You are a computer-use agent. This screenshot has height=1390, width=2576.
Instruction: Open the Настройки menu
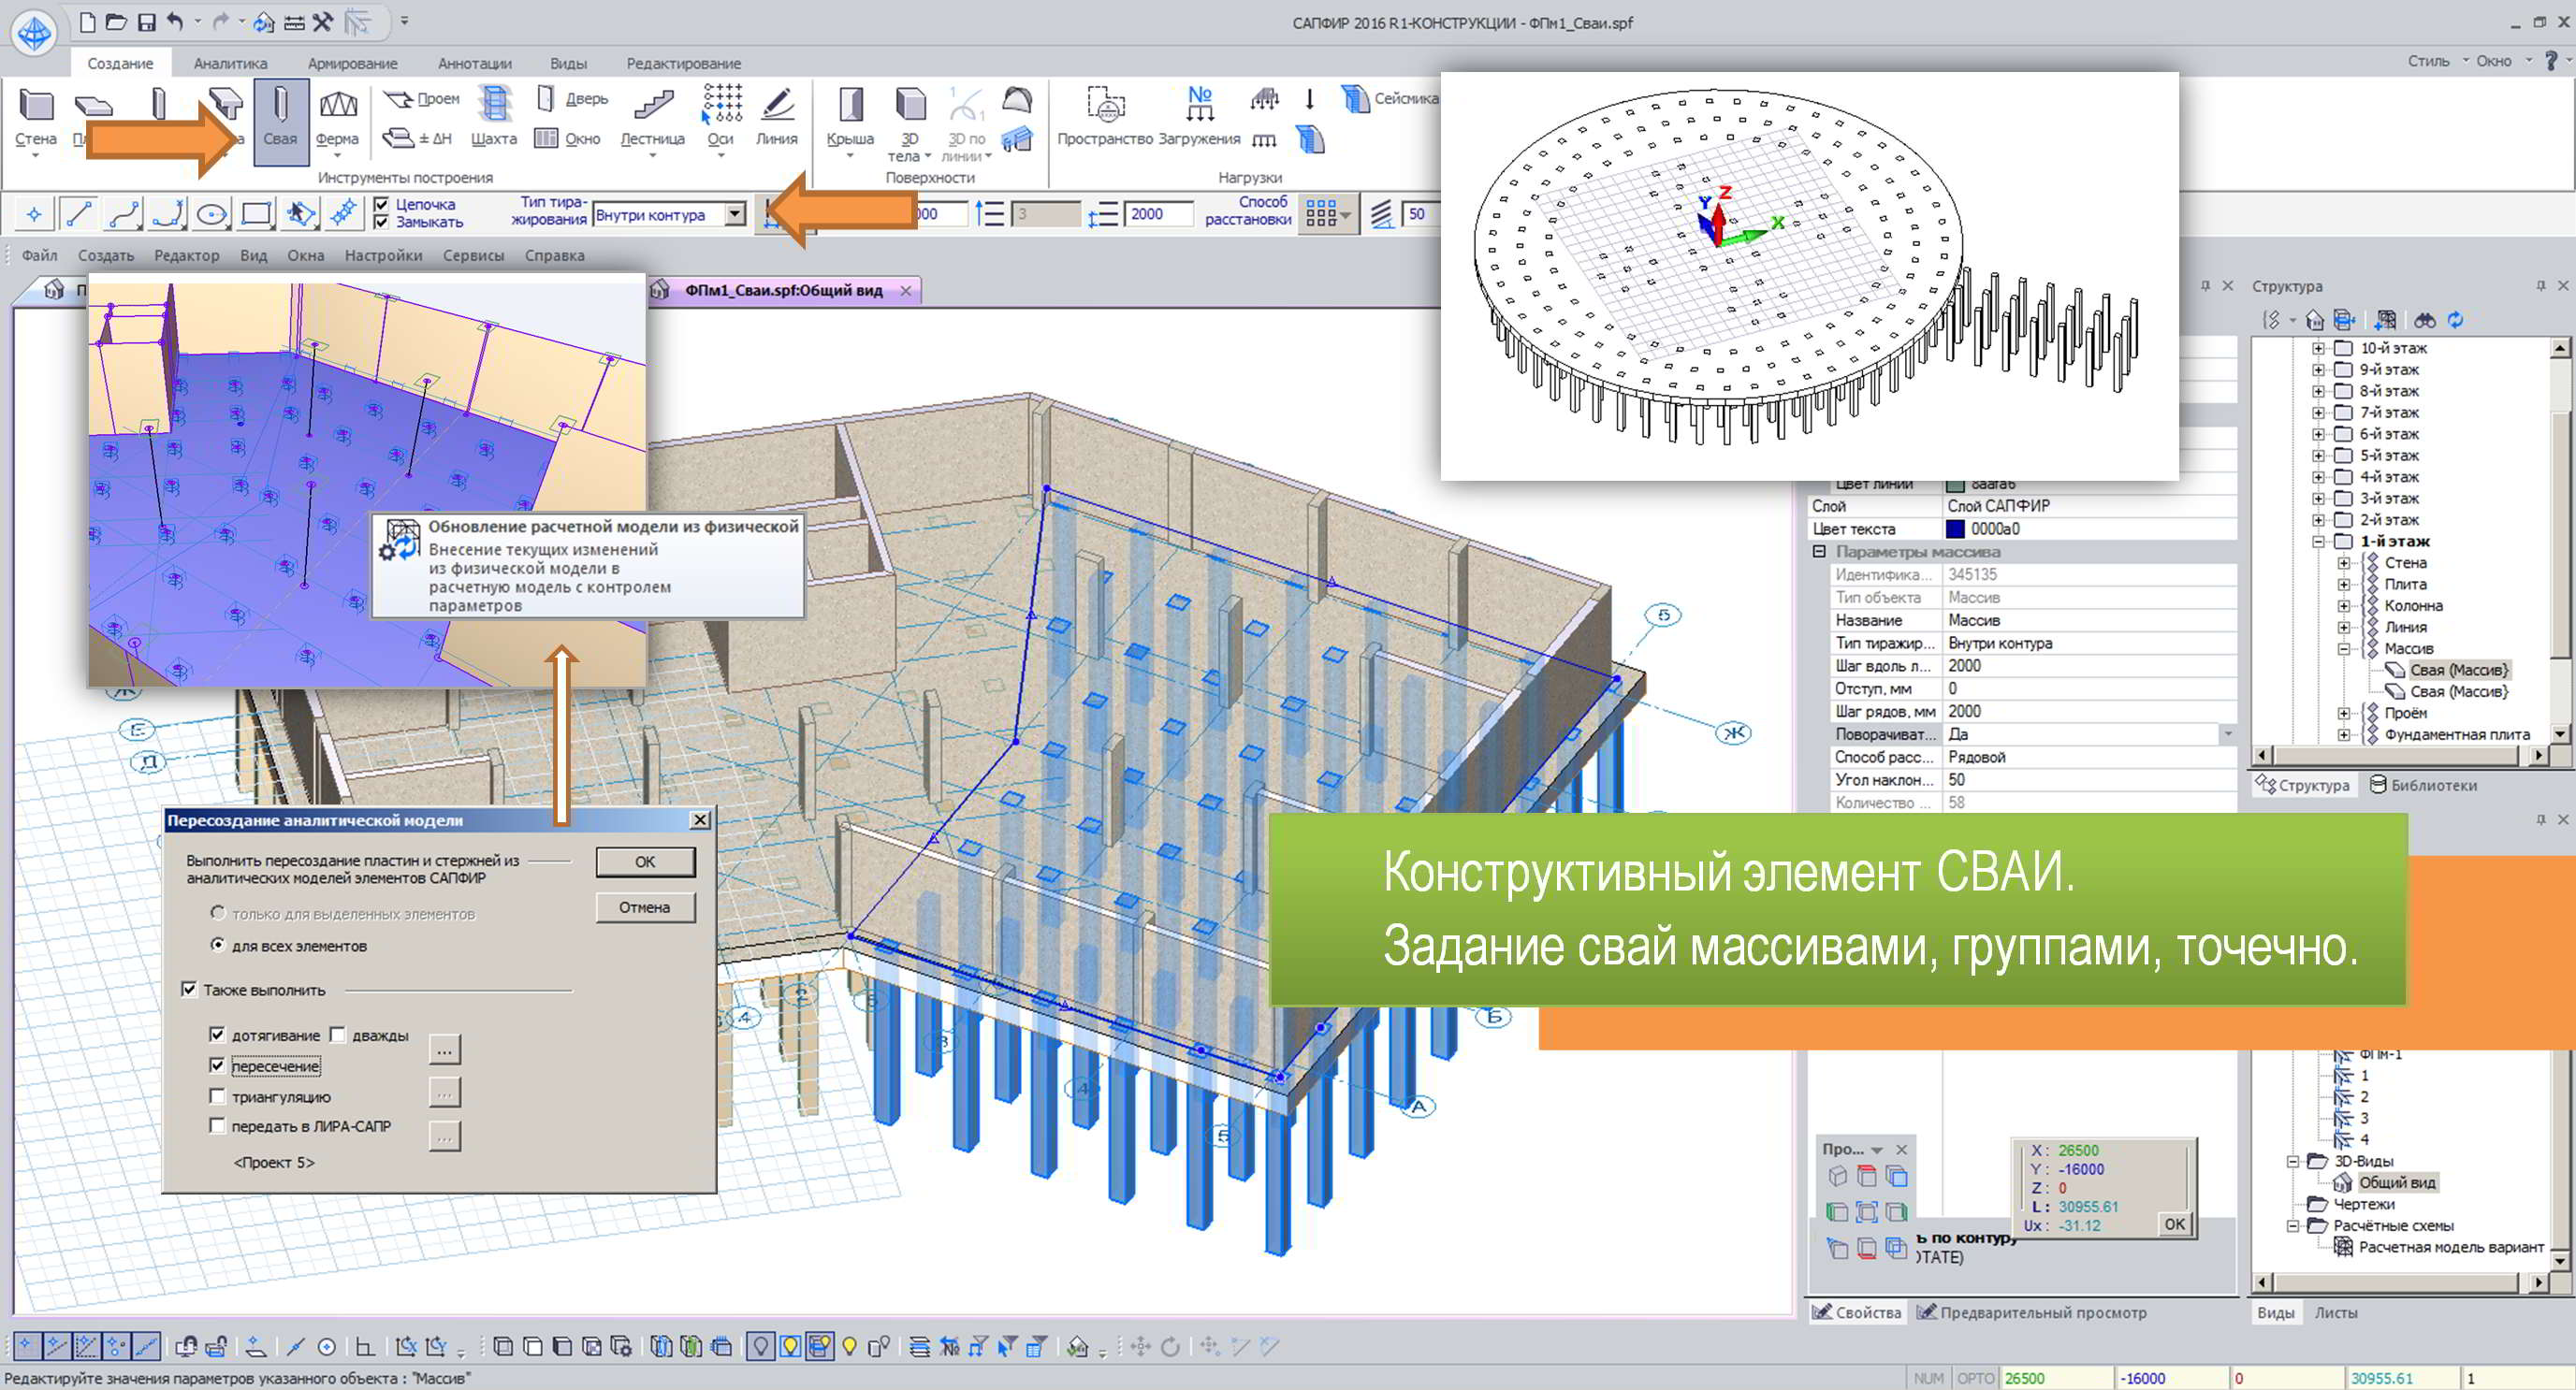pyautogui.click(x=383, y=255)
